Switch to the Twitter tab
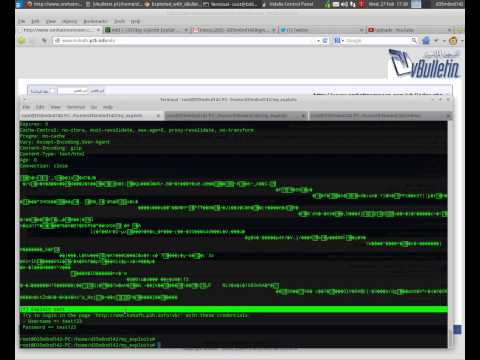This screenshot has width=480, height=360. [x=322, y=30]
